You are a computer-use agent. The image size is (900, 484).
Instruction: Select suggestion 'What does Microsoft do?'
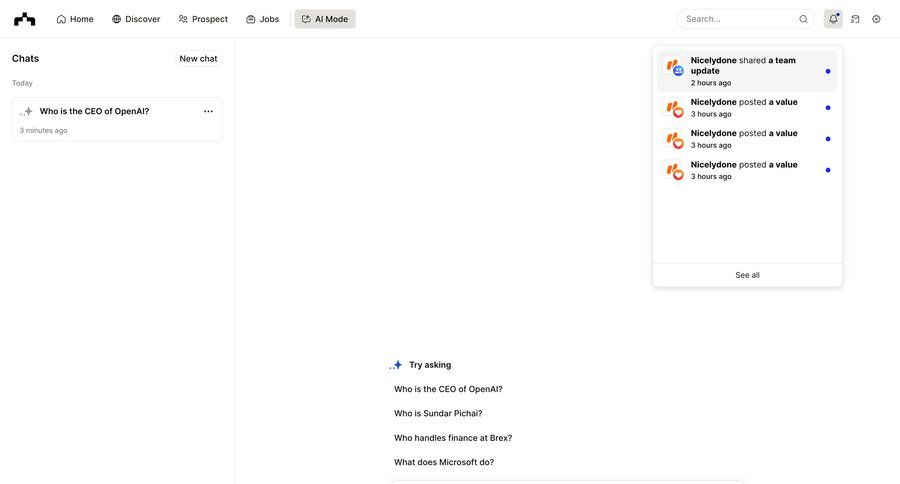[x=444, y=462]
